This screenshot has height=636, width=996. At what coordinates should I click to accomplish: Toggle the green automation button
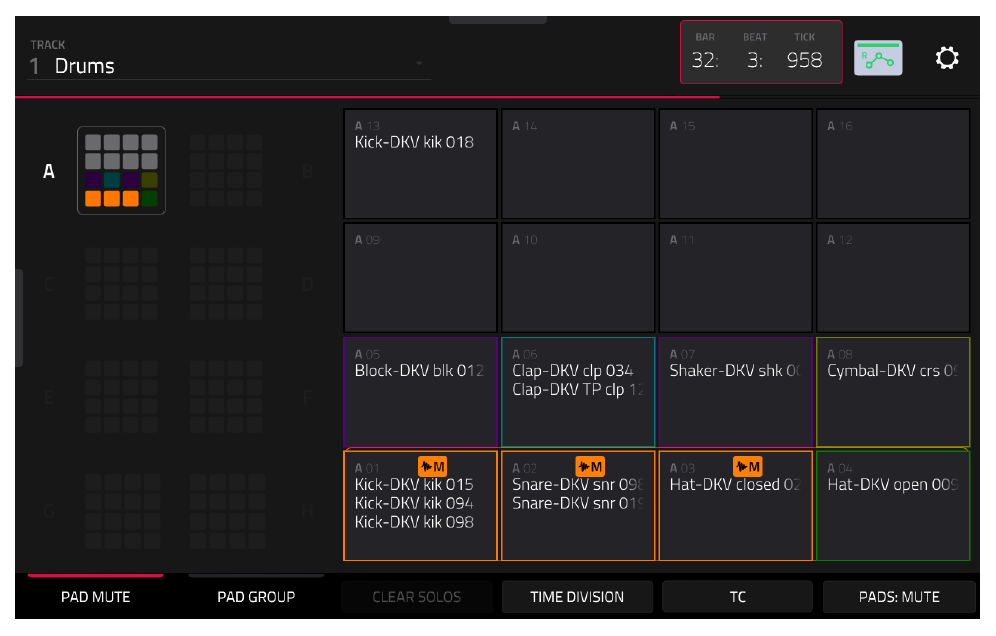click(878, 58)
